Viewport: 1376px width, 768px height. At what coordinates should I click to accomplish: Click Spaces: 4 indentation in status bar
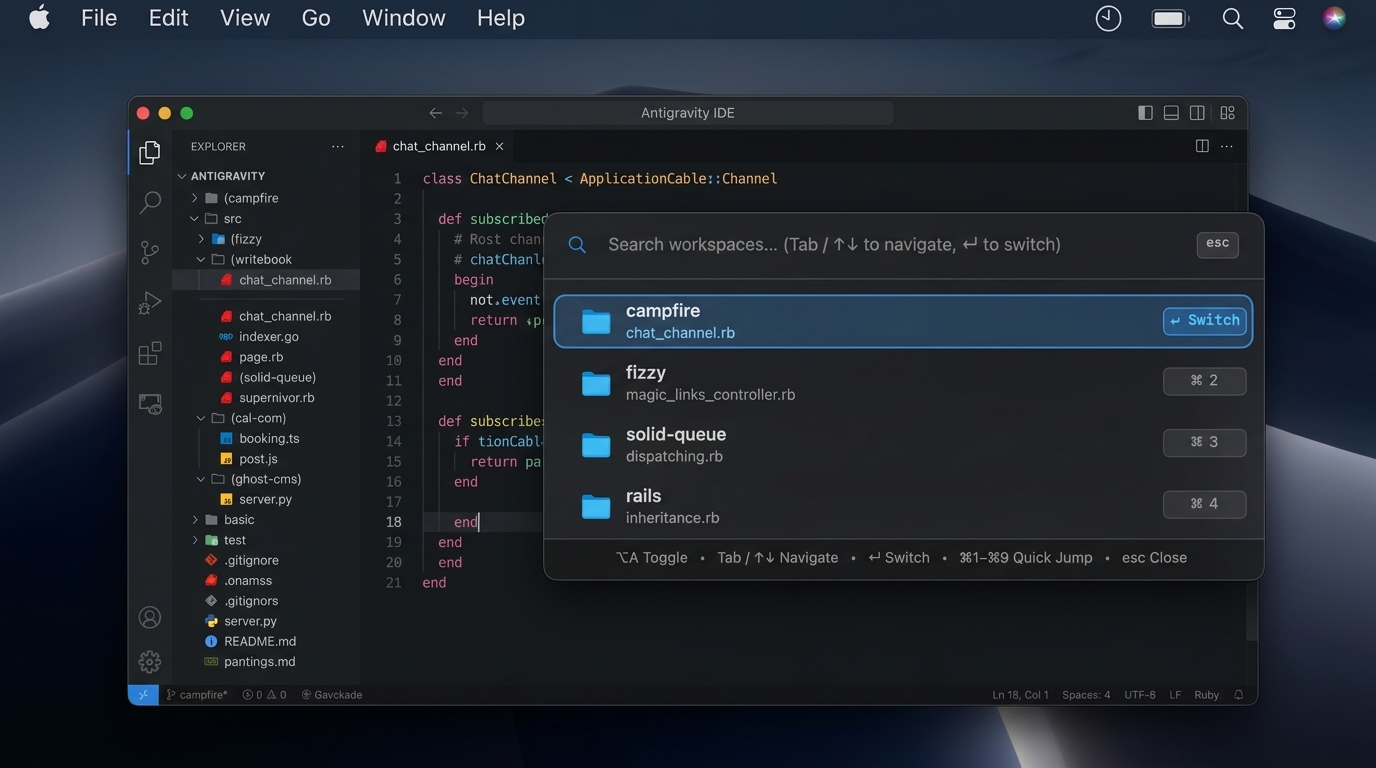click(1086, 695)
